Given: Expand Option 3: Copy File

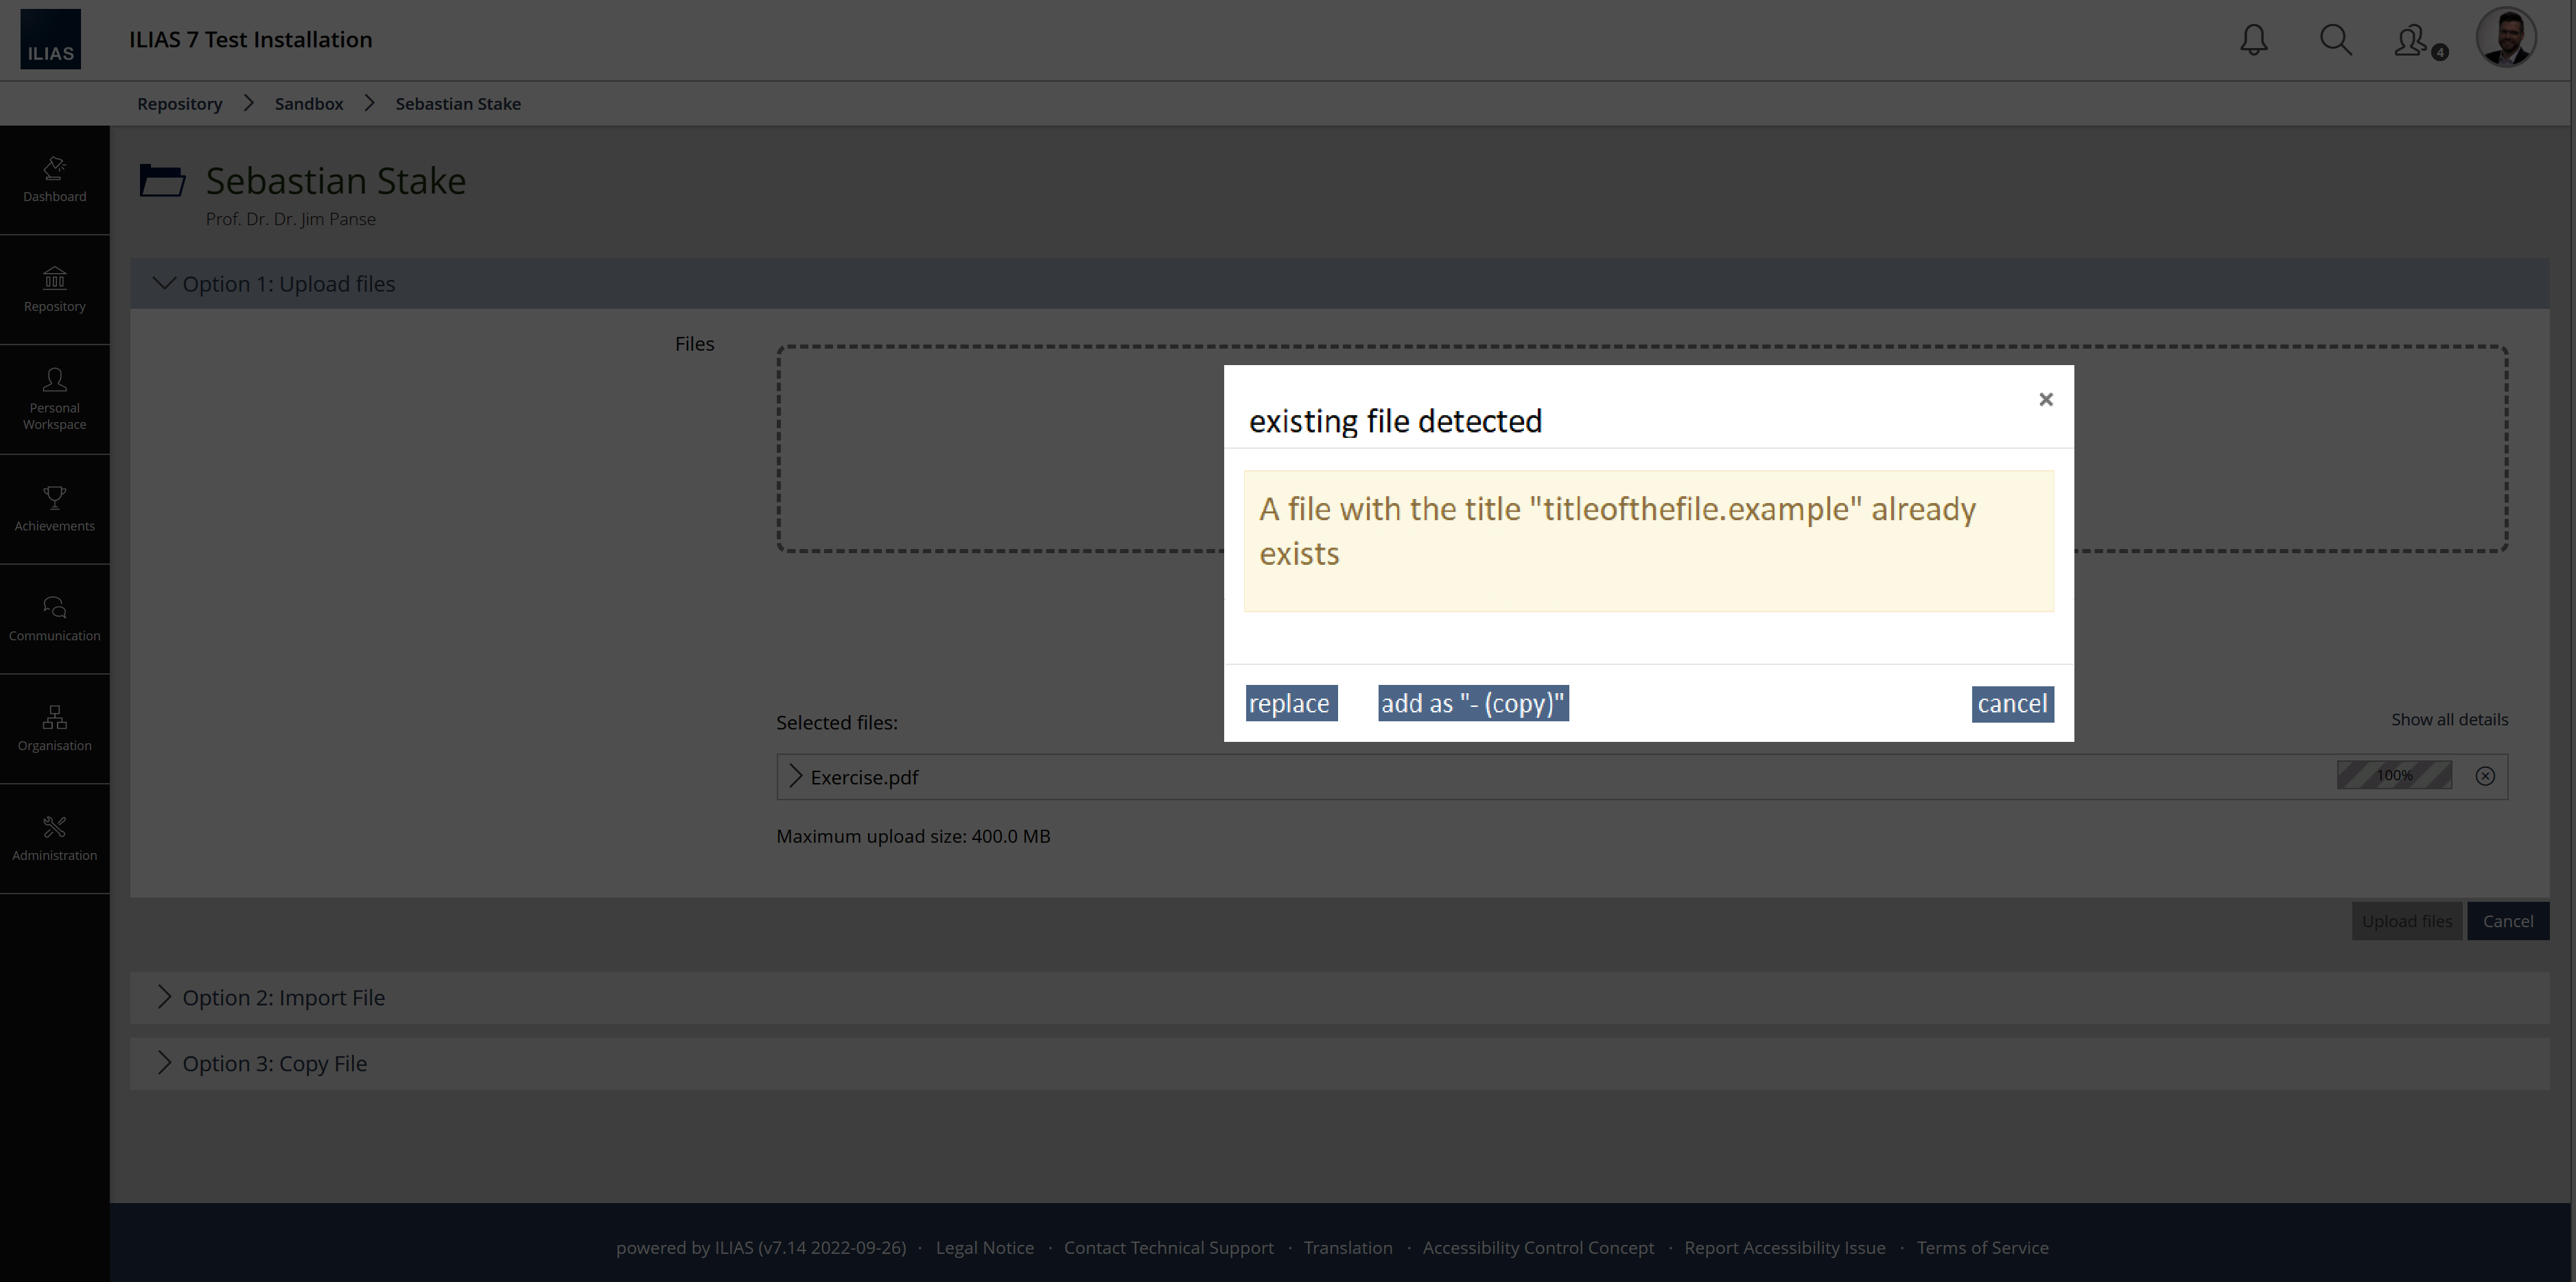Looking at the screenshot, I should (x=274, y=1064).
